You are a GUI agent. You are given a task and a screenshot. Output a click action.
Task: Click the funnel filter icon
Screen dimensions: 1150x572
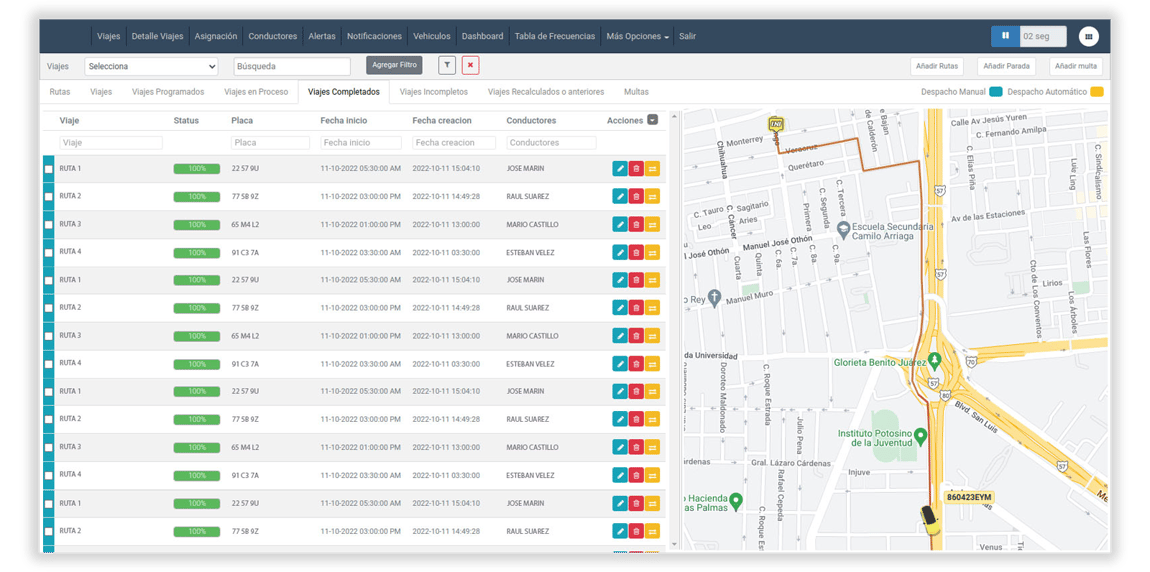coord(447,65)
